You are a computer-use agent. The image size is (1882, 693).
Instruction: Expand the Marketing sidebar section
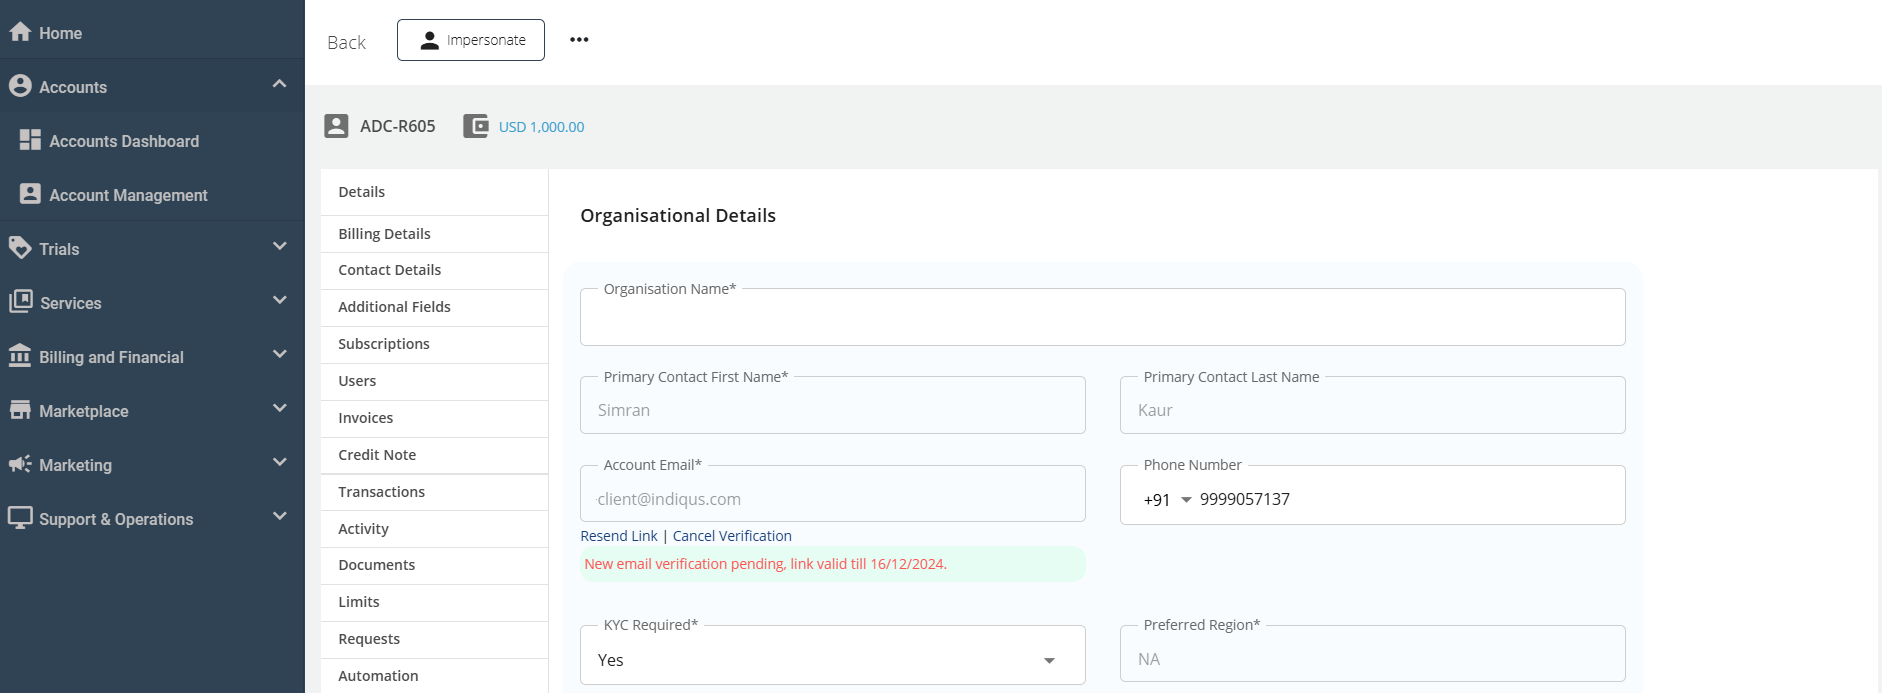279,462
